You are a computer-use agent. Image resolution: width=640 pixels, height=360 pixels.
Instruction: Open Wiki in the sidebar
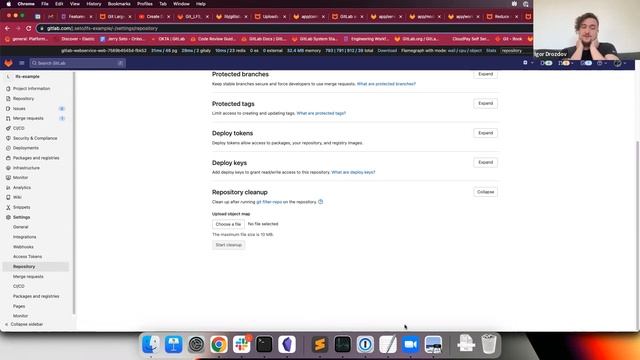coord(17,198)
